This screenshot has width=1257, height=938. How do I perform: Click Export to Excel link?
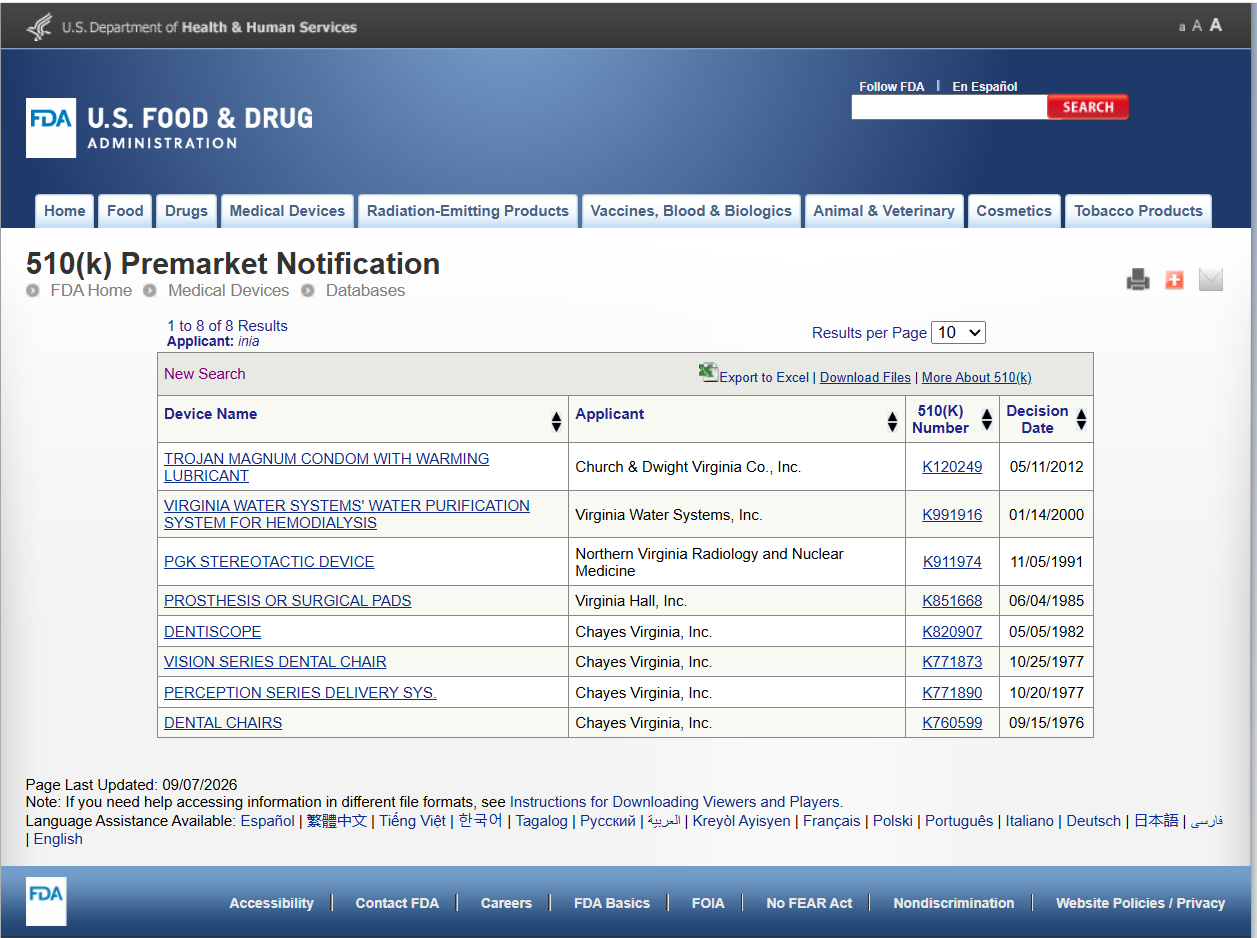[x=764, y=377]
